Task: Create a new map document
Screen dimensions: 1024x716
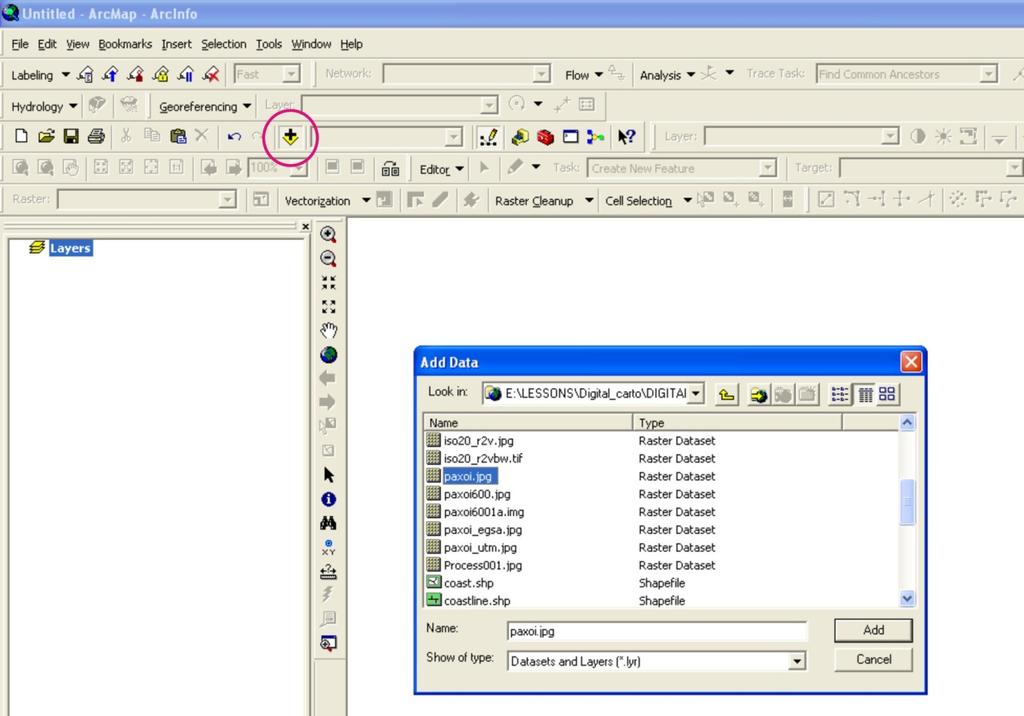Action: point(21,136)
